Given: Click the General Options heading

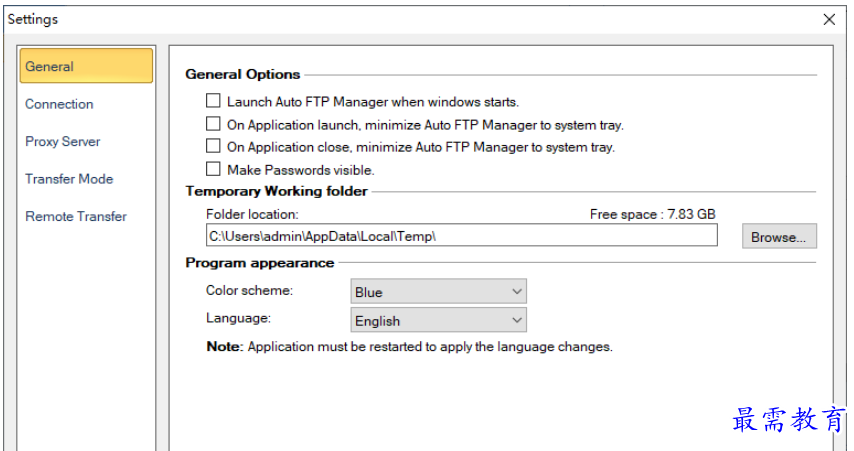Looking at the screenshot, I should [242, 75].
